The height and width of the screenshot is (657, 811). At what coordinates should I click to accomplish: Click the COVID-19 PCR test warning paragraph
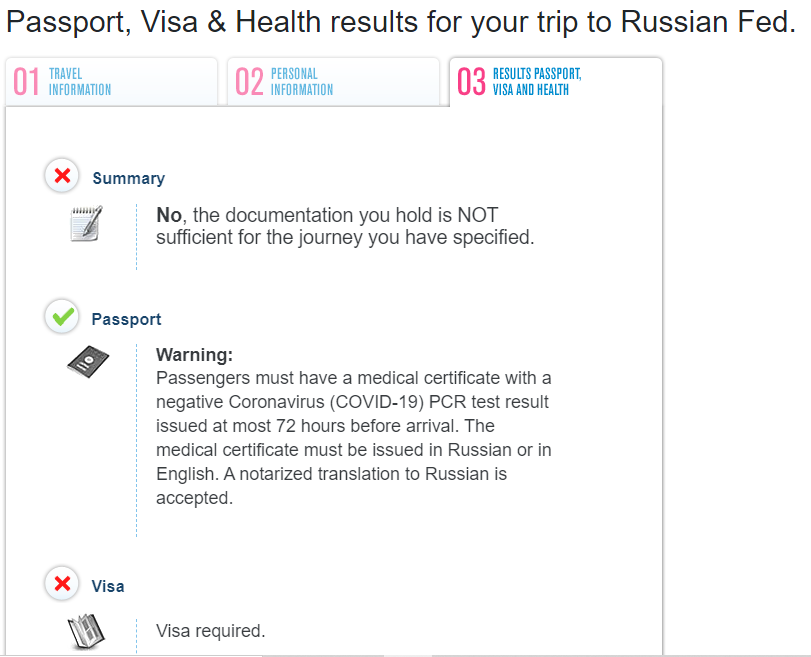[x=354, y=438]
